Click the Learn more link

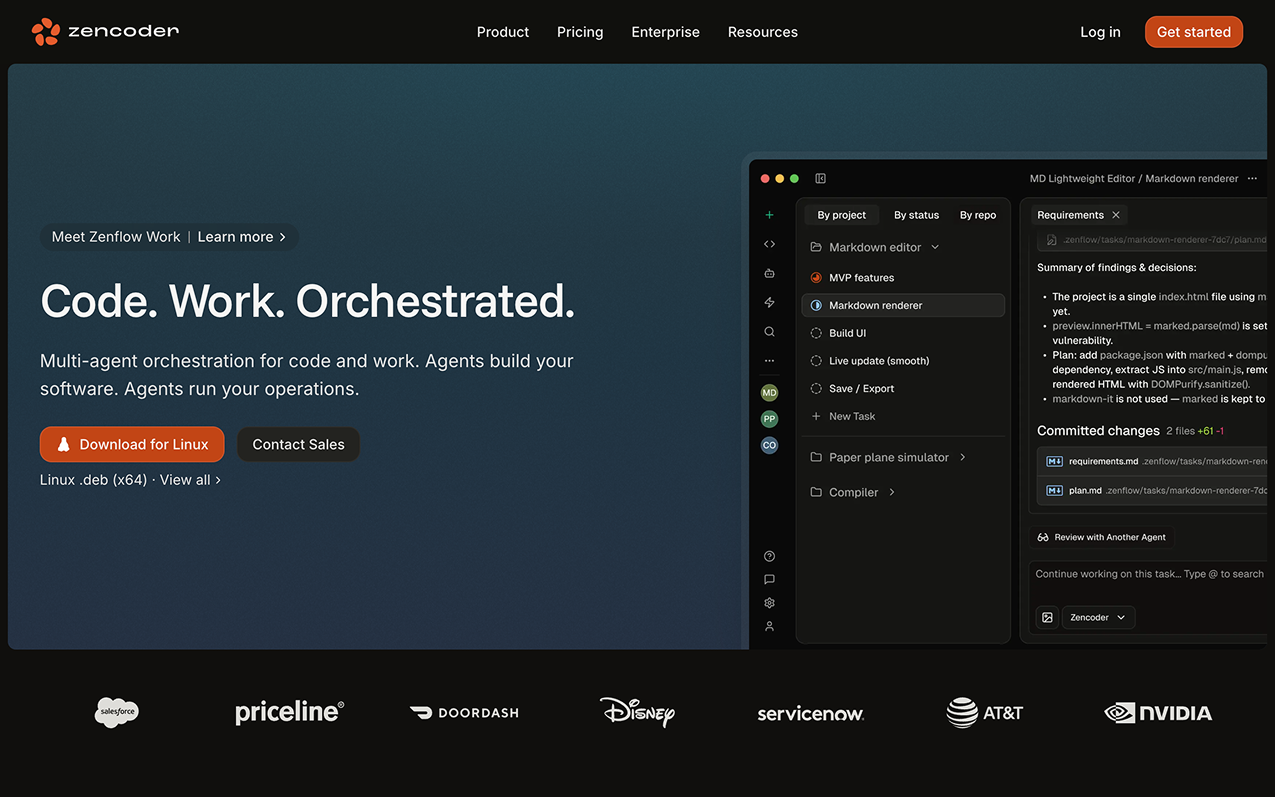pos(242,237)
